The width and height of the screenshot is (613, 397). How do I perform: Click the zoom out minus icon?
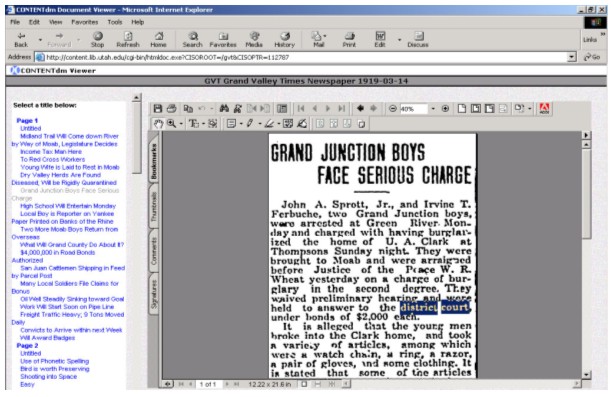393,109
